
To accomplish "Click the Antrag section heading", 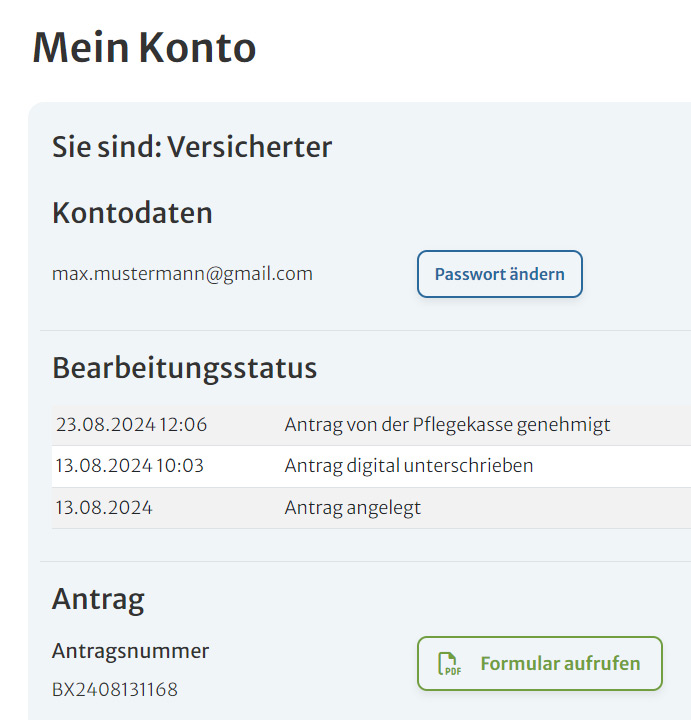I will pyautogui.click(x=98, y=599).
